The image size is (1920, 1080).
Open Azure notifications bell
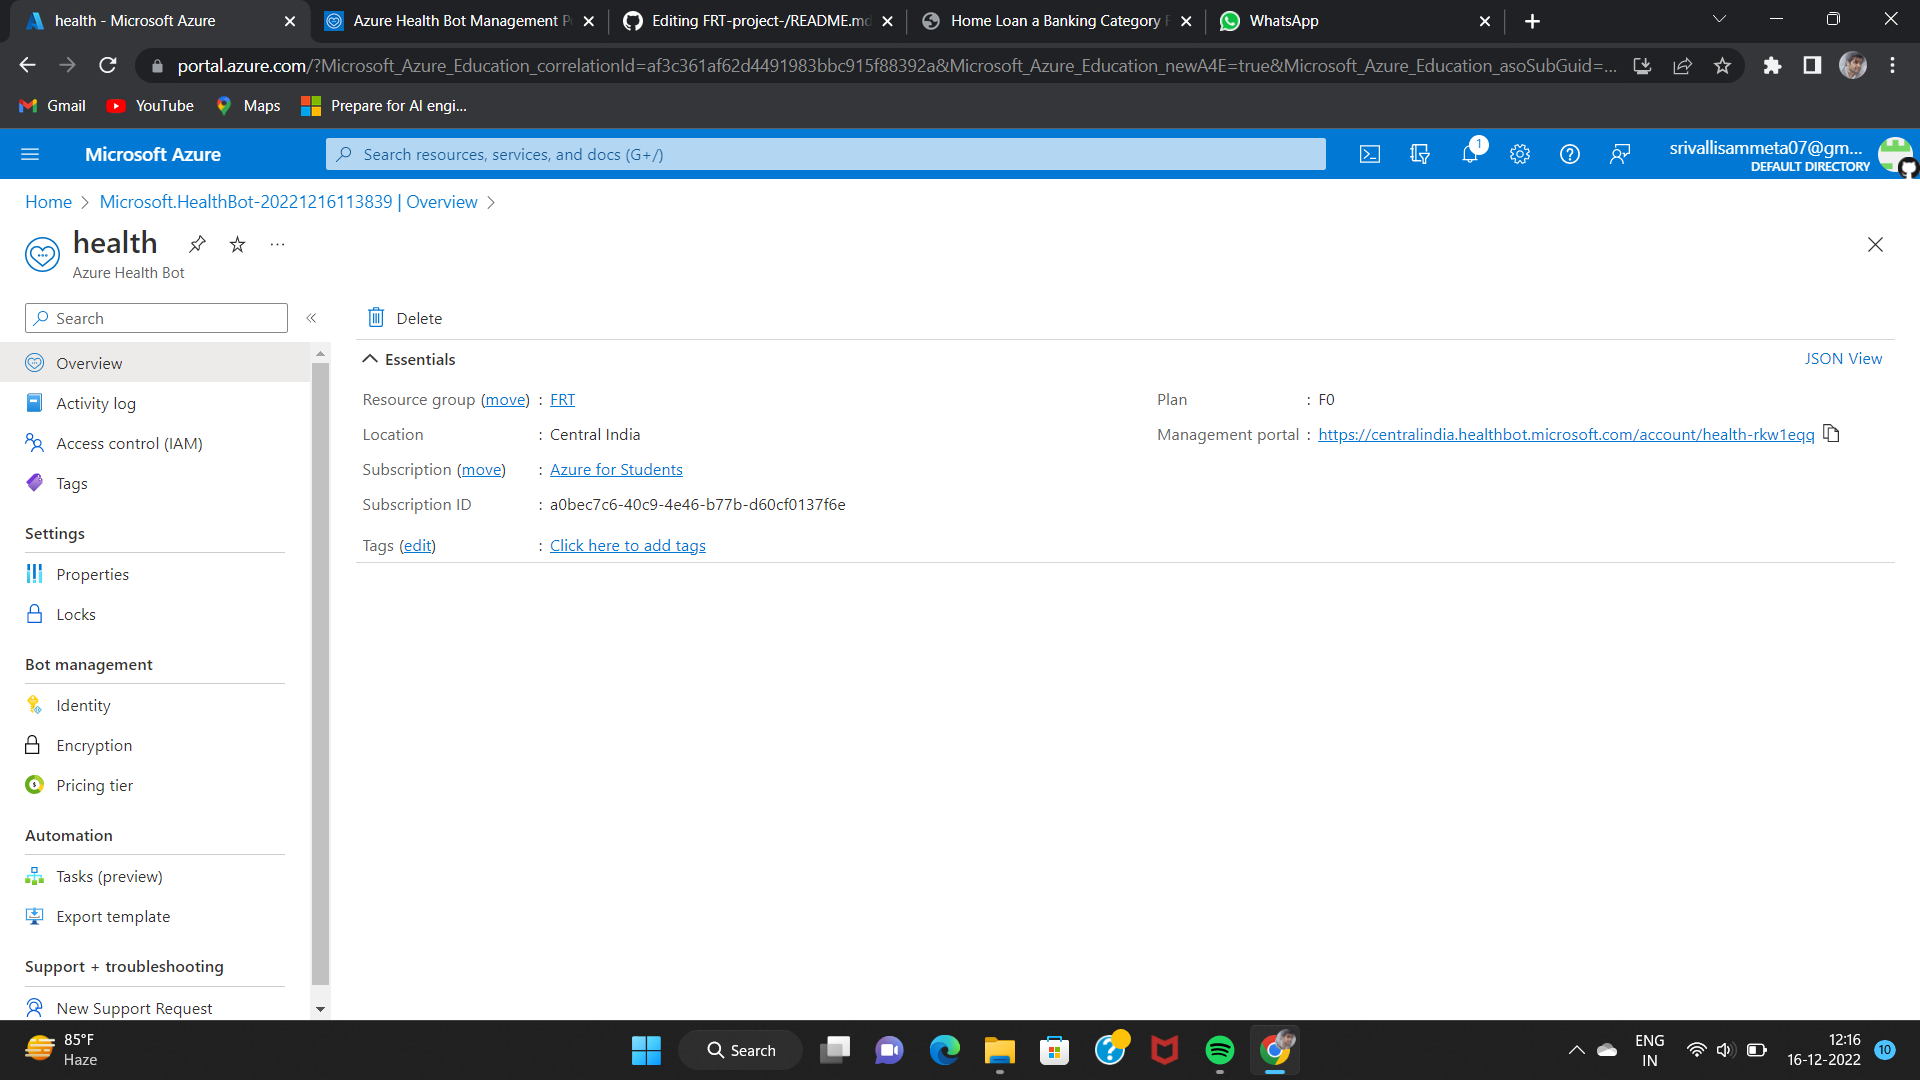point(1470,154)
